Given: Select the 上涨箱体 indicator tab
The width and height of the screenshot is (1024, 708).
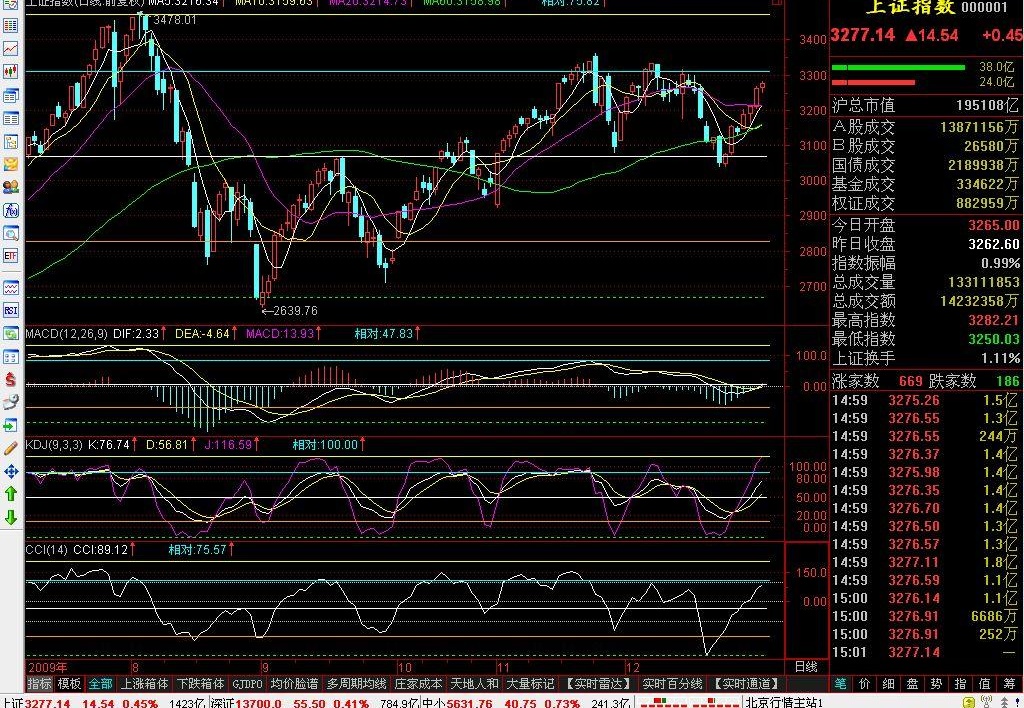Looking at the screenshot, I should [145, 684].
